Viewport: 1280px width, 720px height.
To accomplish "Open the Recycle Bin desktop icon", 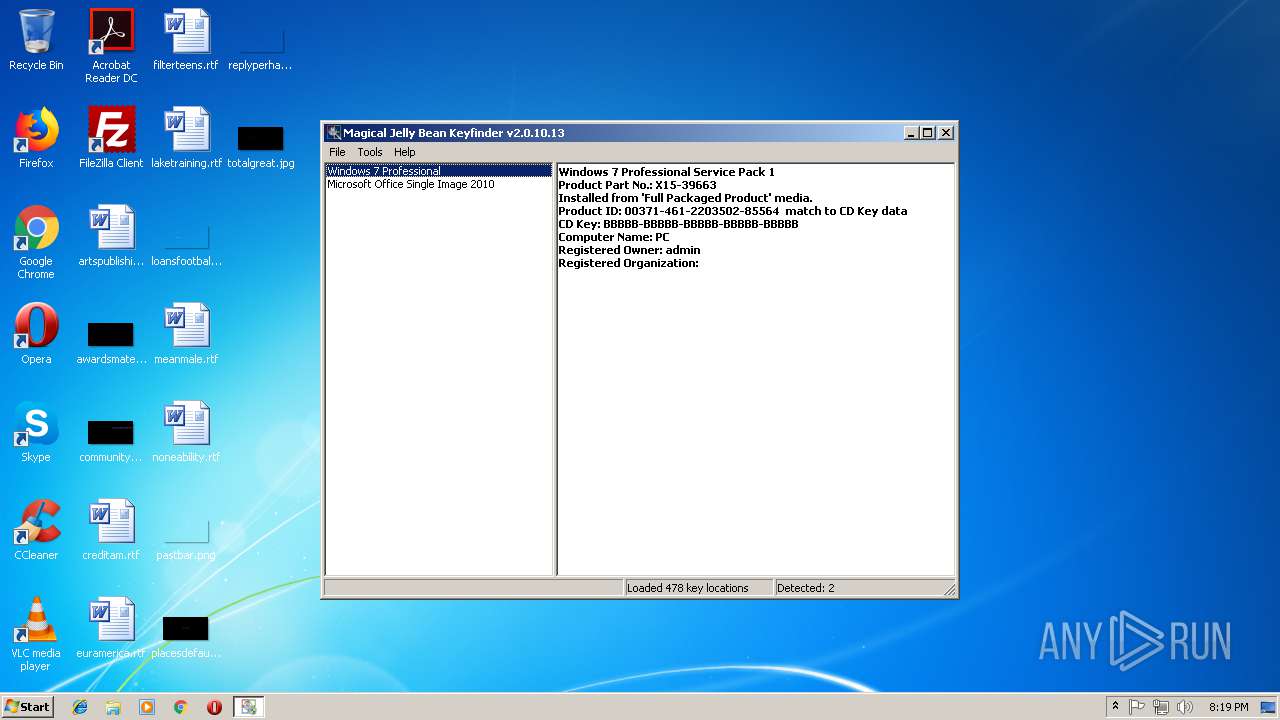I will pos(36,40).
